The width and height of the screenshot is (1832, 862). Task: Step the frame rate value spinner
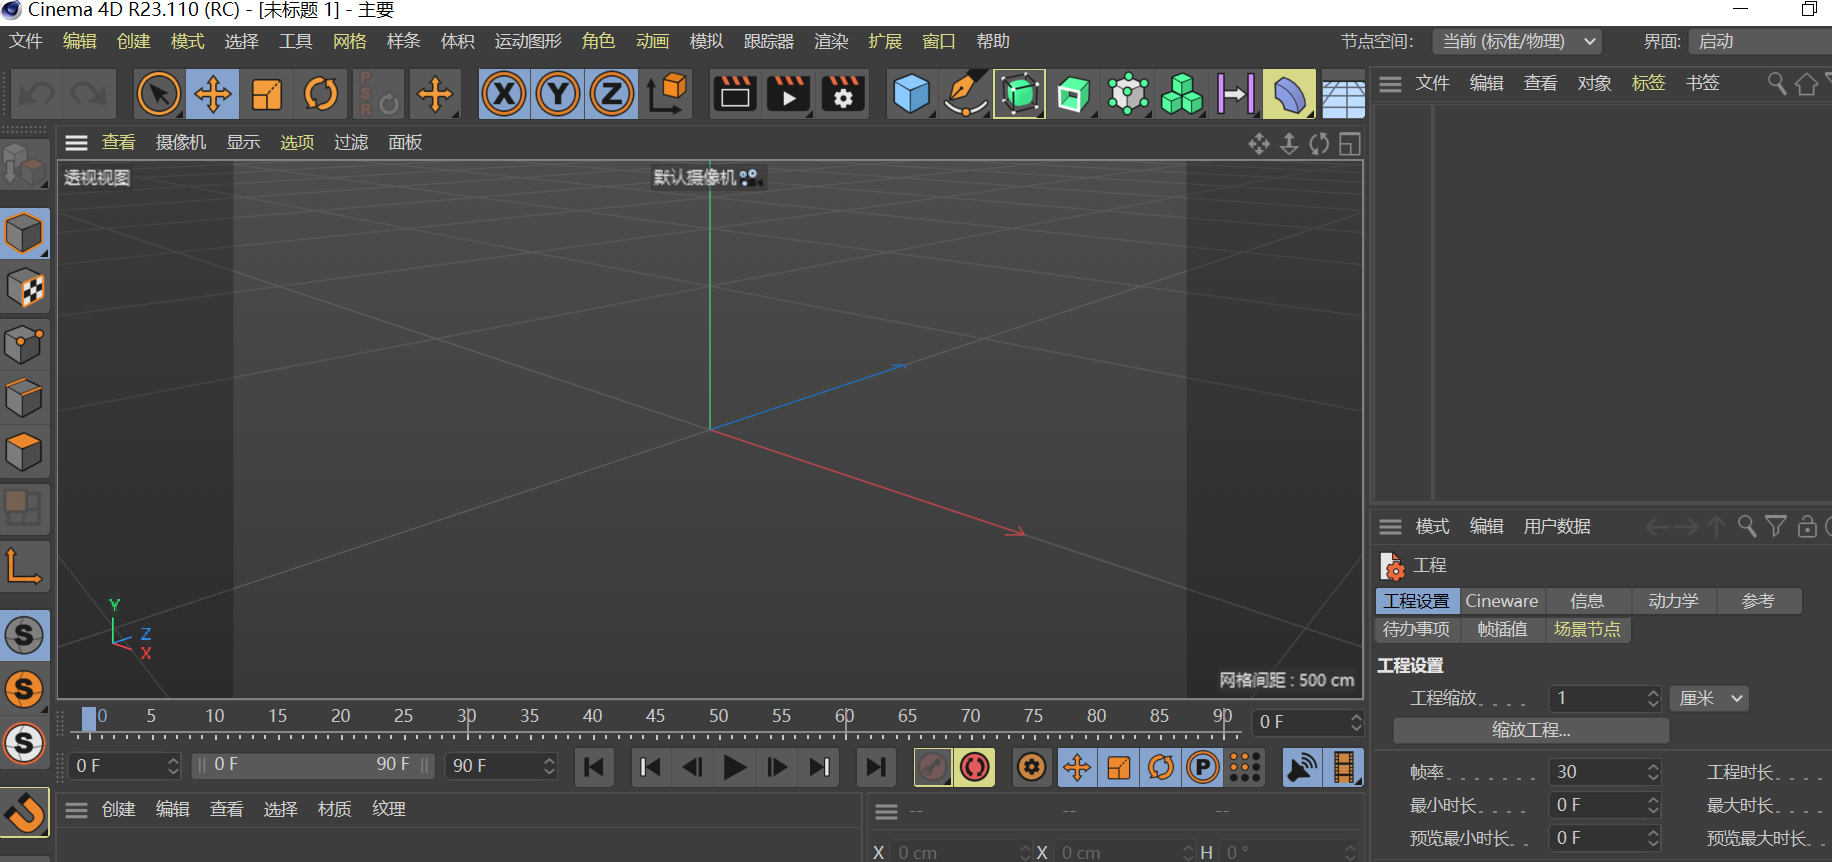(x=1653, y=772)
